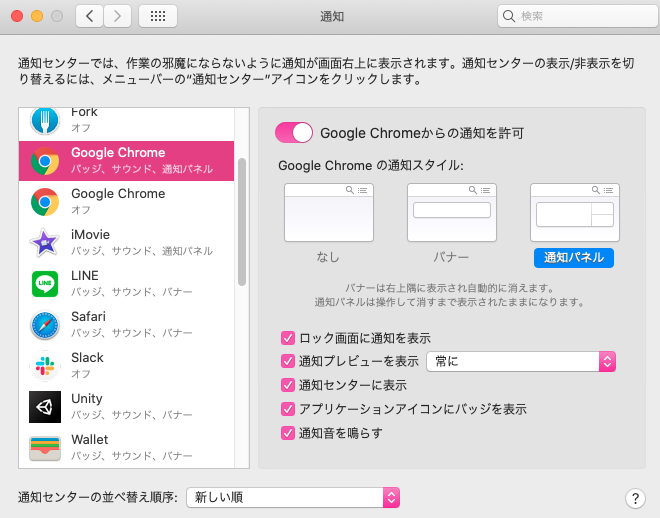Select the Wallet list row

(x=126, y=448)
